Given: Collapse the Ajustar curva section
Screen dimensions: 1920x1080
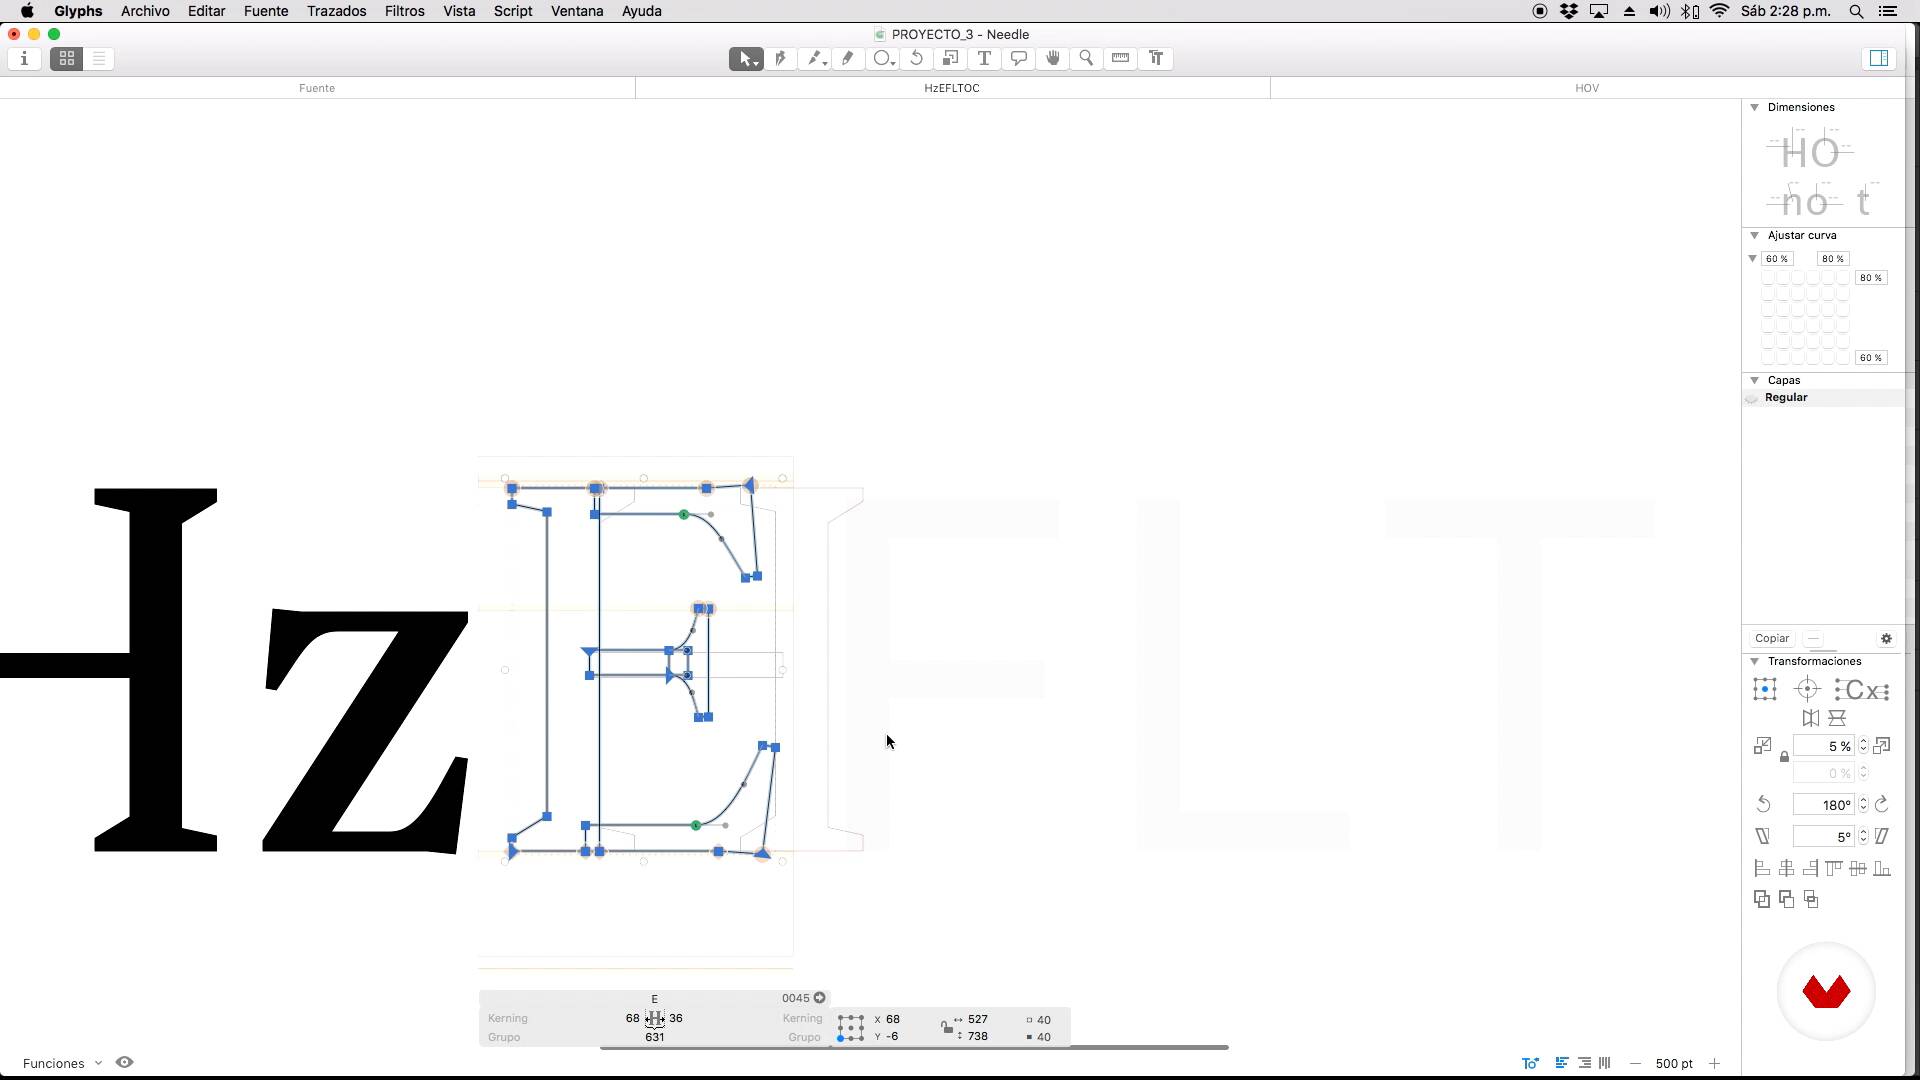Looking at the screenshot, I should click(1754, 235).
